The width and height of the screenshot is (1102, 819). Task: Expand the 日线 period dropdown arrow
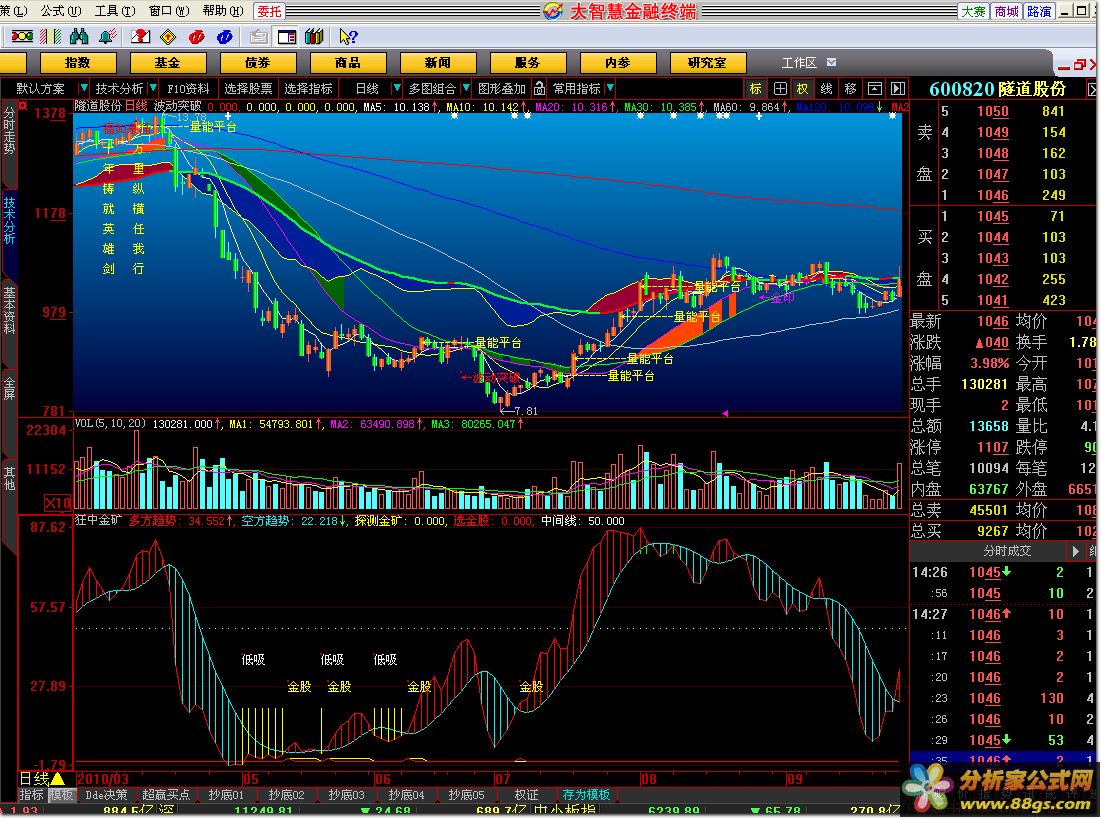[396, 88]
